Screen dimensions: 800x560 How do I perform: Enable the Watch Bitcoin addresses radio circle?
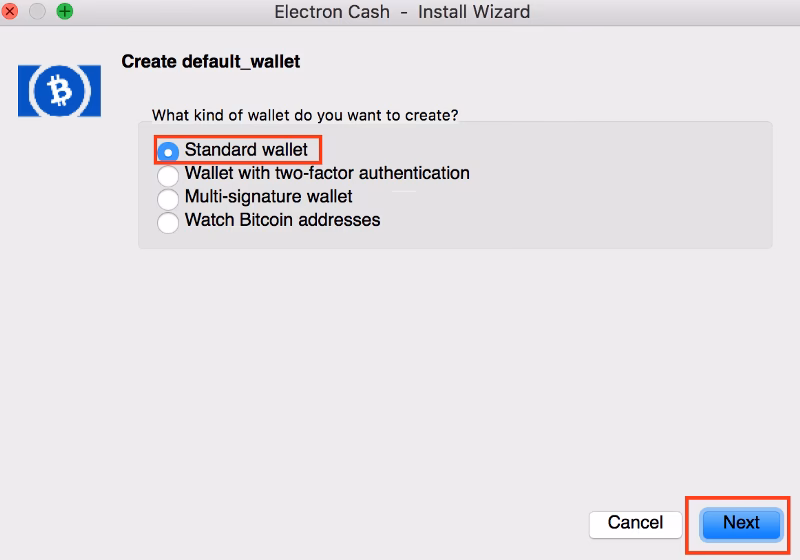tap(168, 221)
